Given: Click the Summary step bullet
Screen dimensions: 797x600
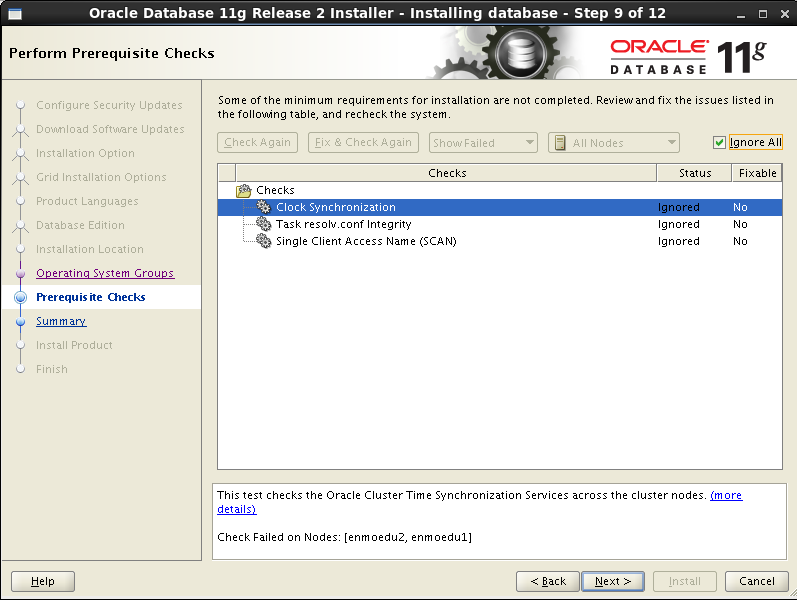Looking at the screenshot, I should (x=20, y=322).
